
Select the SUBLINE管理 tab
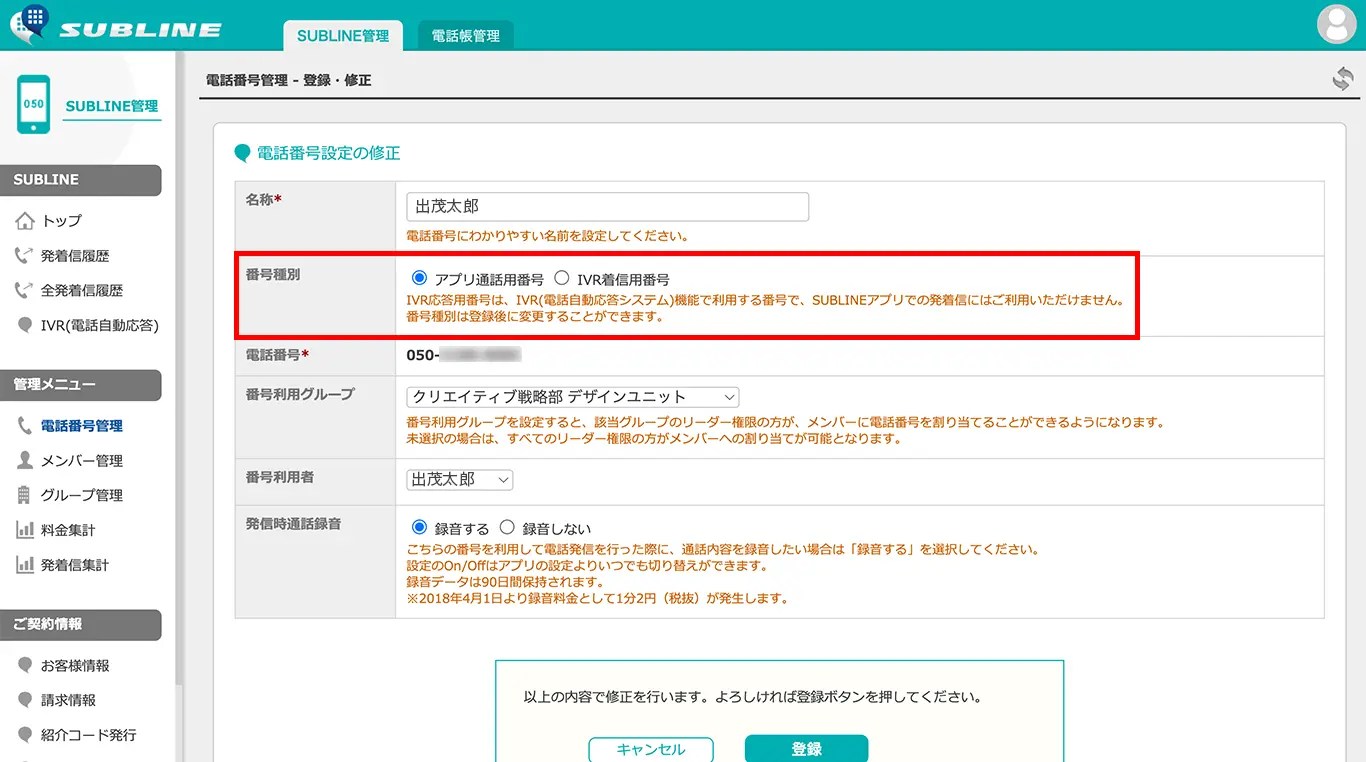tap(342, 34)
